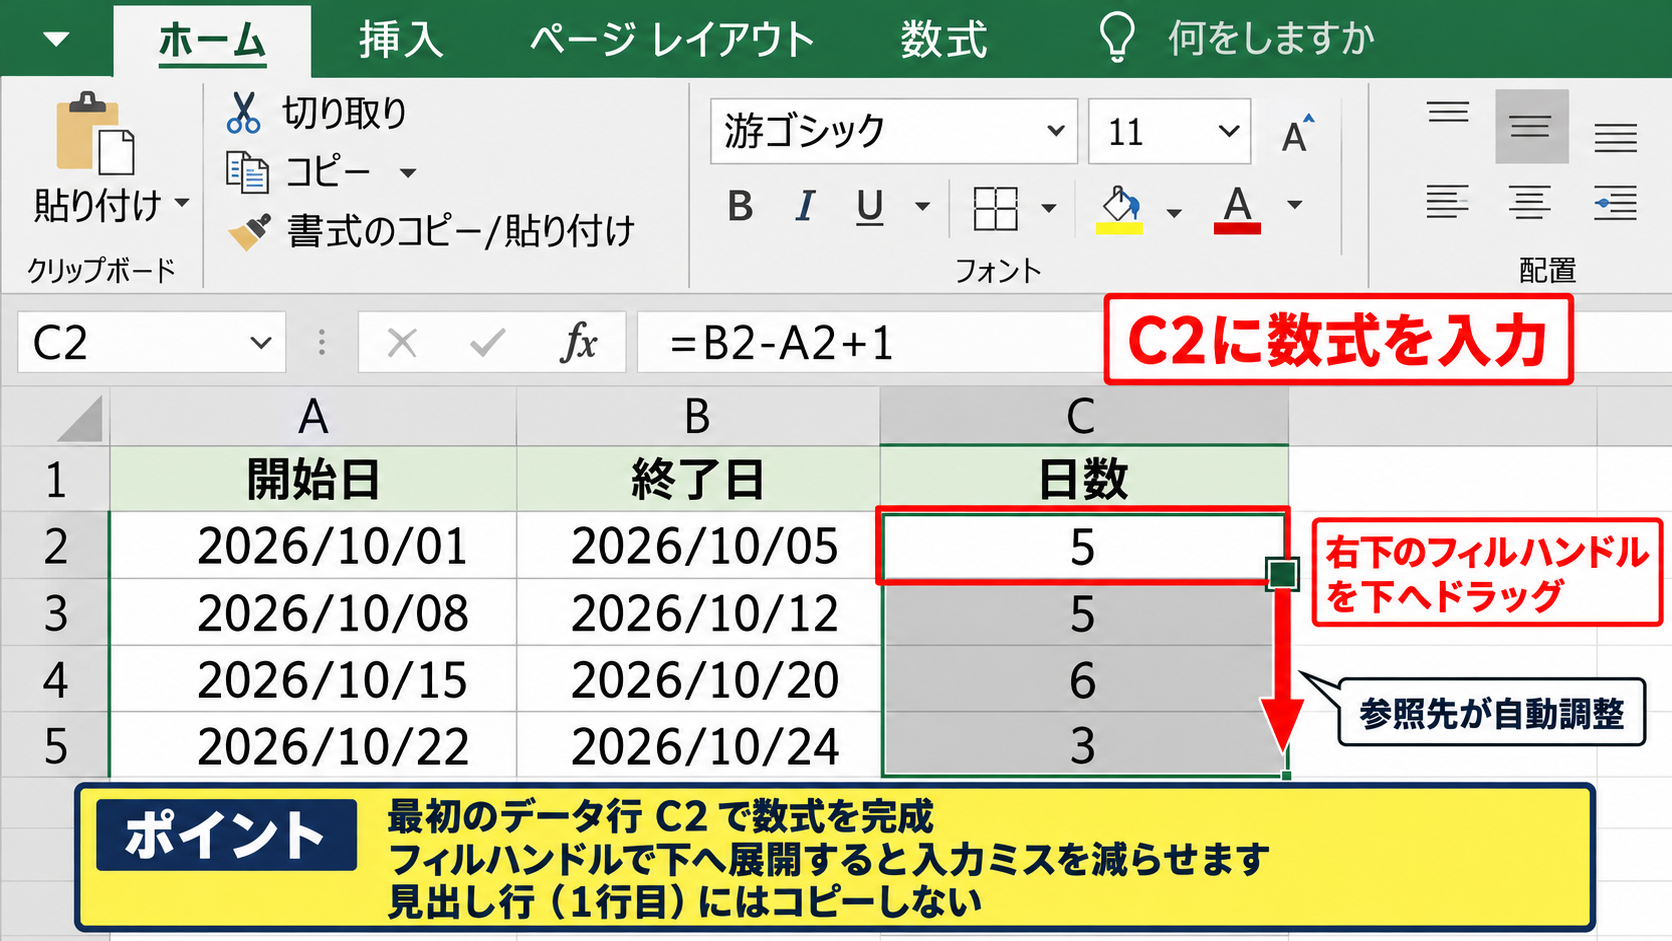Open the fill color dropdown arrow
Image resolution: width=1672 pixels, height=941 pixels.
point(1174,212)
